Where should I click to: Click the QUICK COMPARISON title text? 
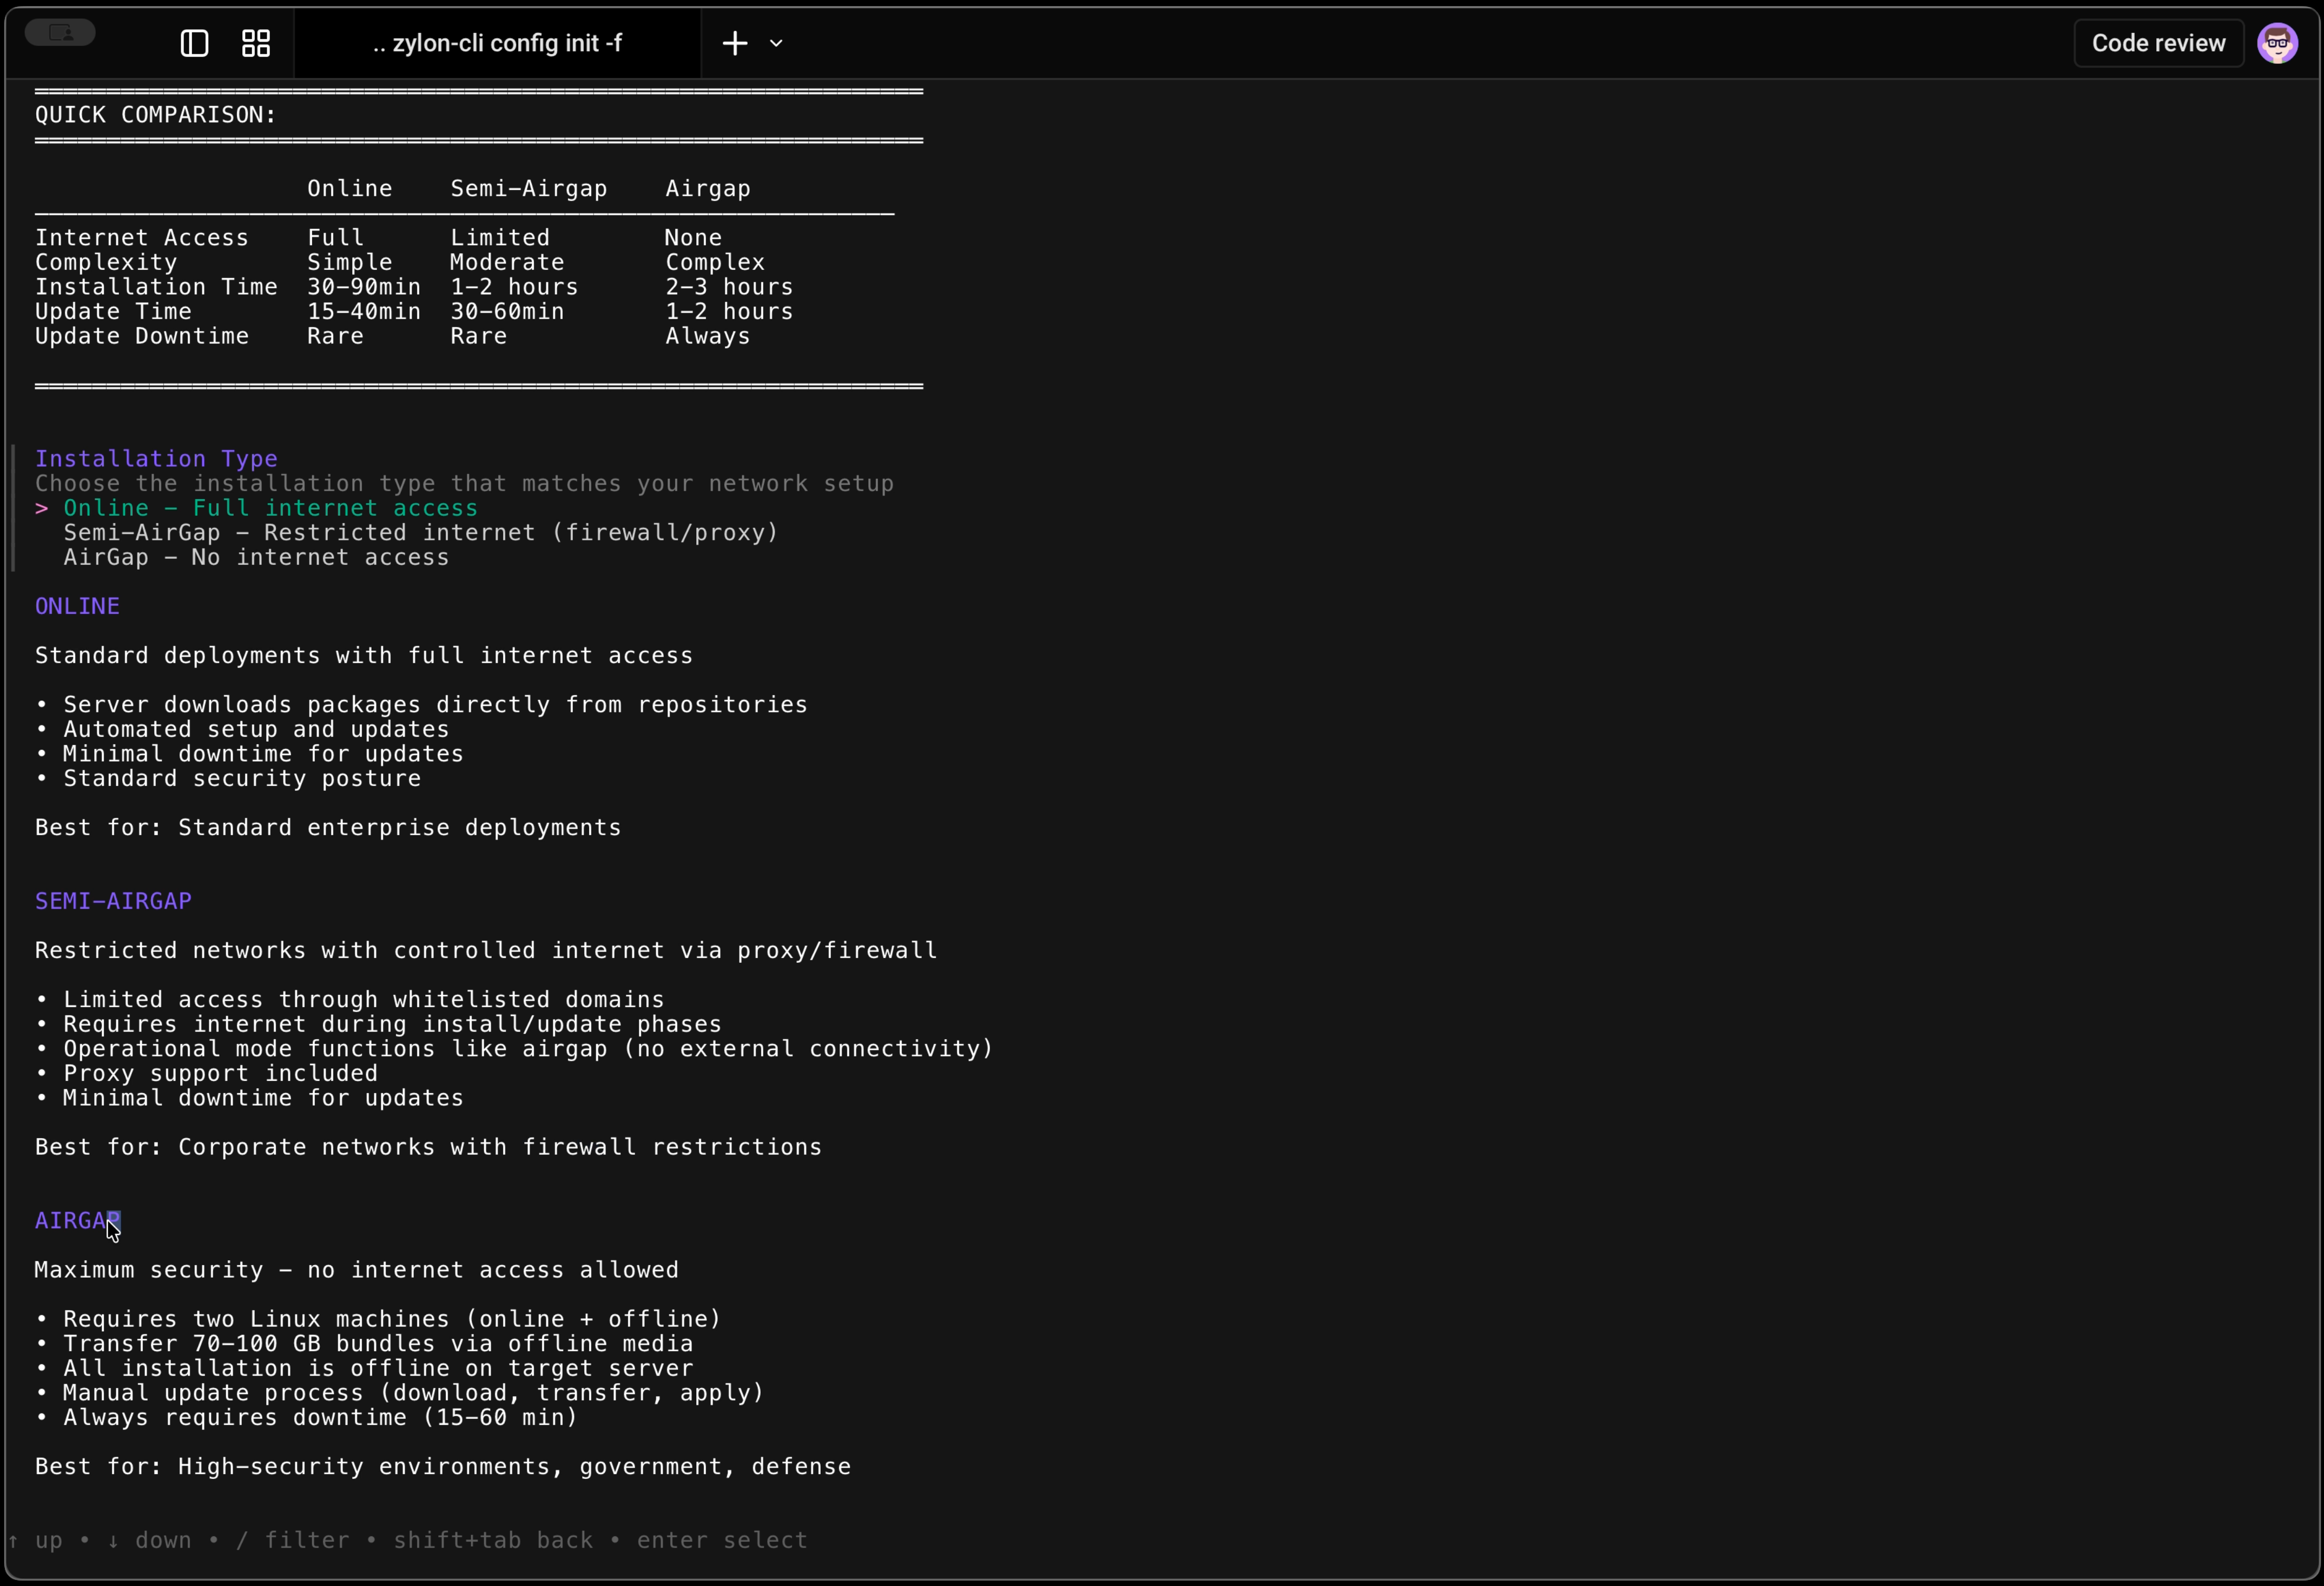(x=155, y=115)
